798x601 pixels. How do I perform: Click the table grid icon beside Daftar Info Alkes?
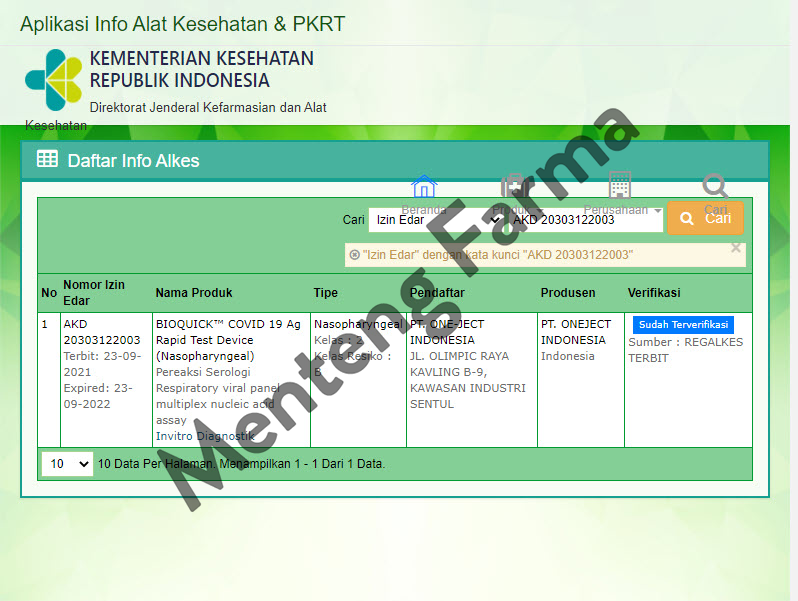(47, 159)
